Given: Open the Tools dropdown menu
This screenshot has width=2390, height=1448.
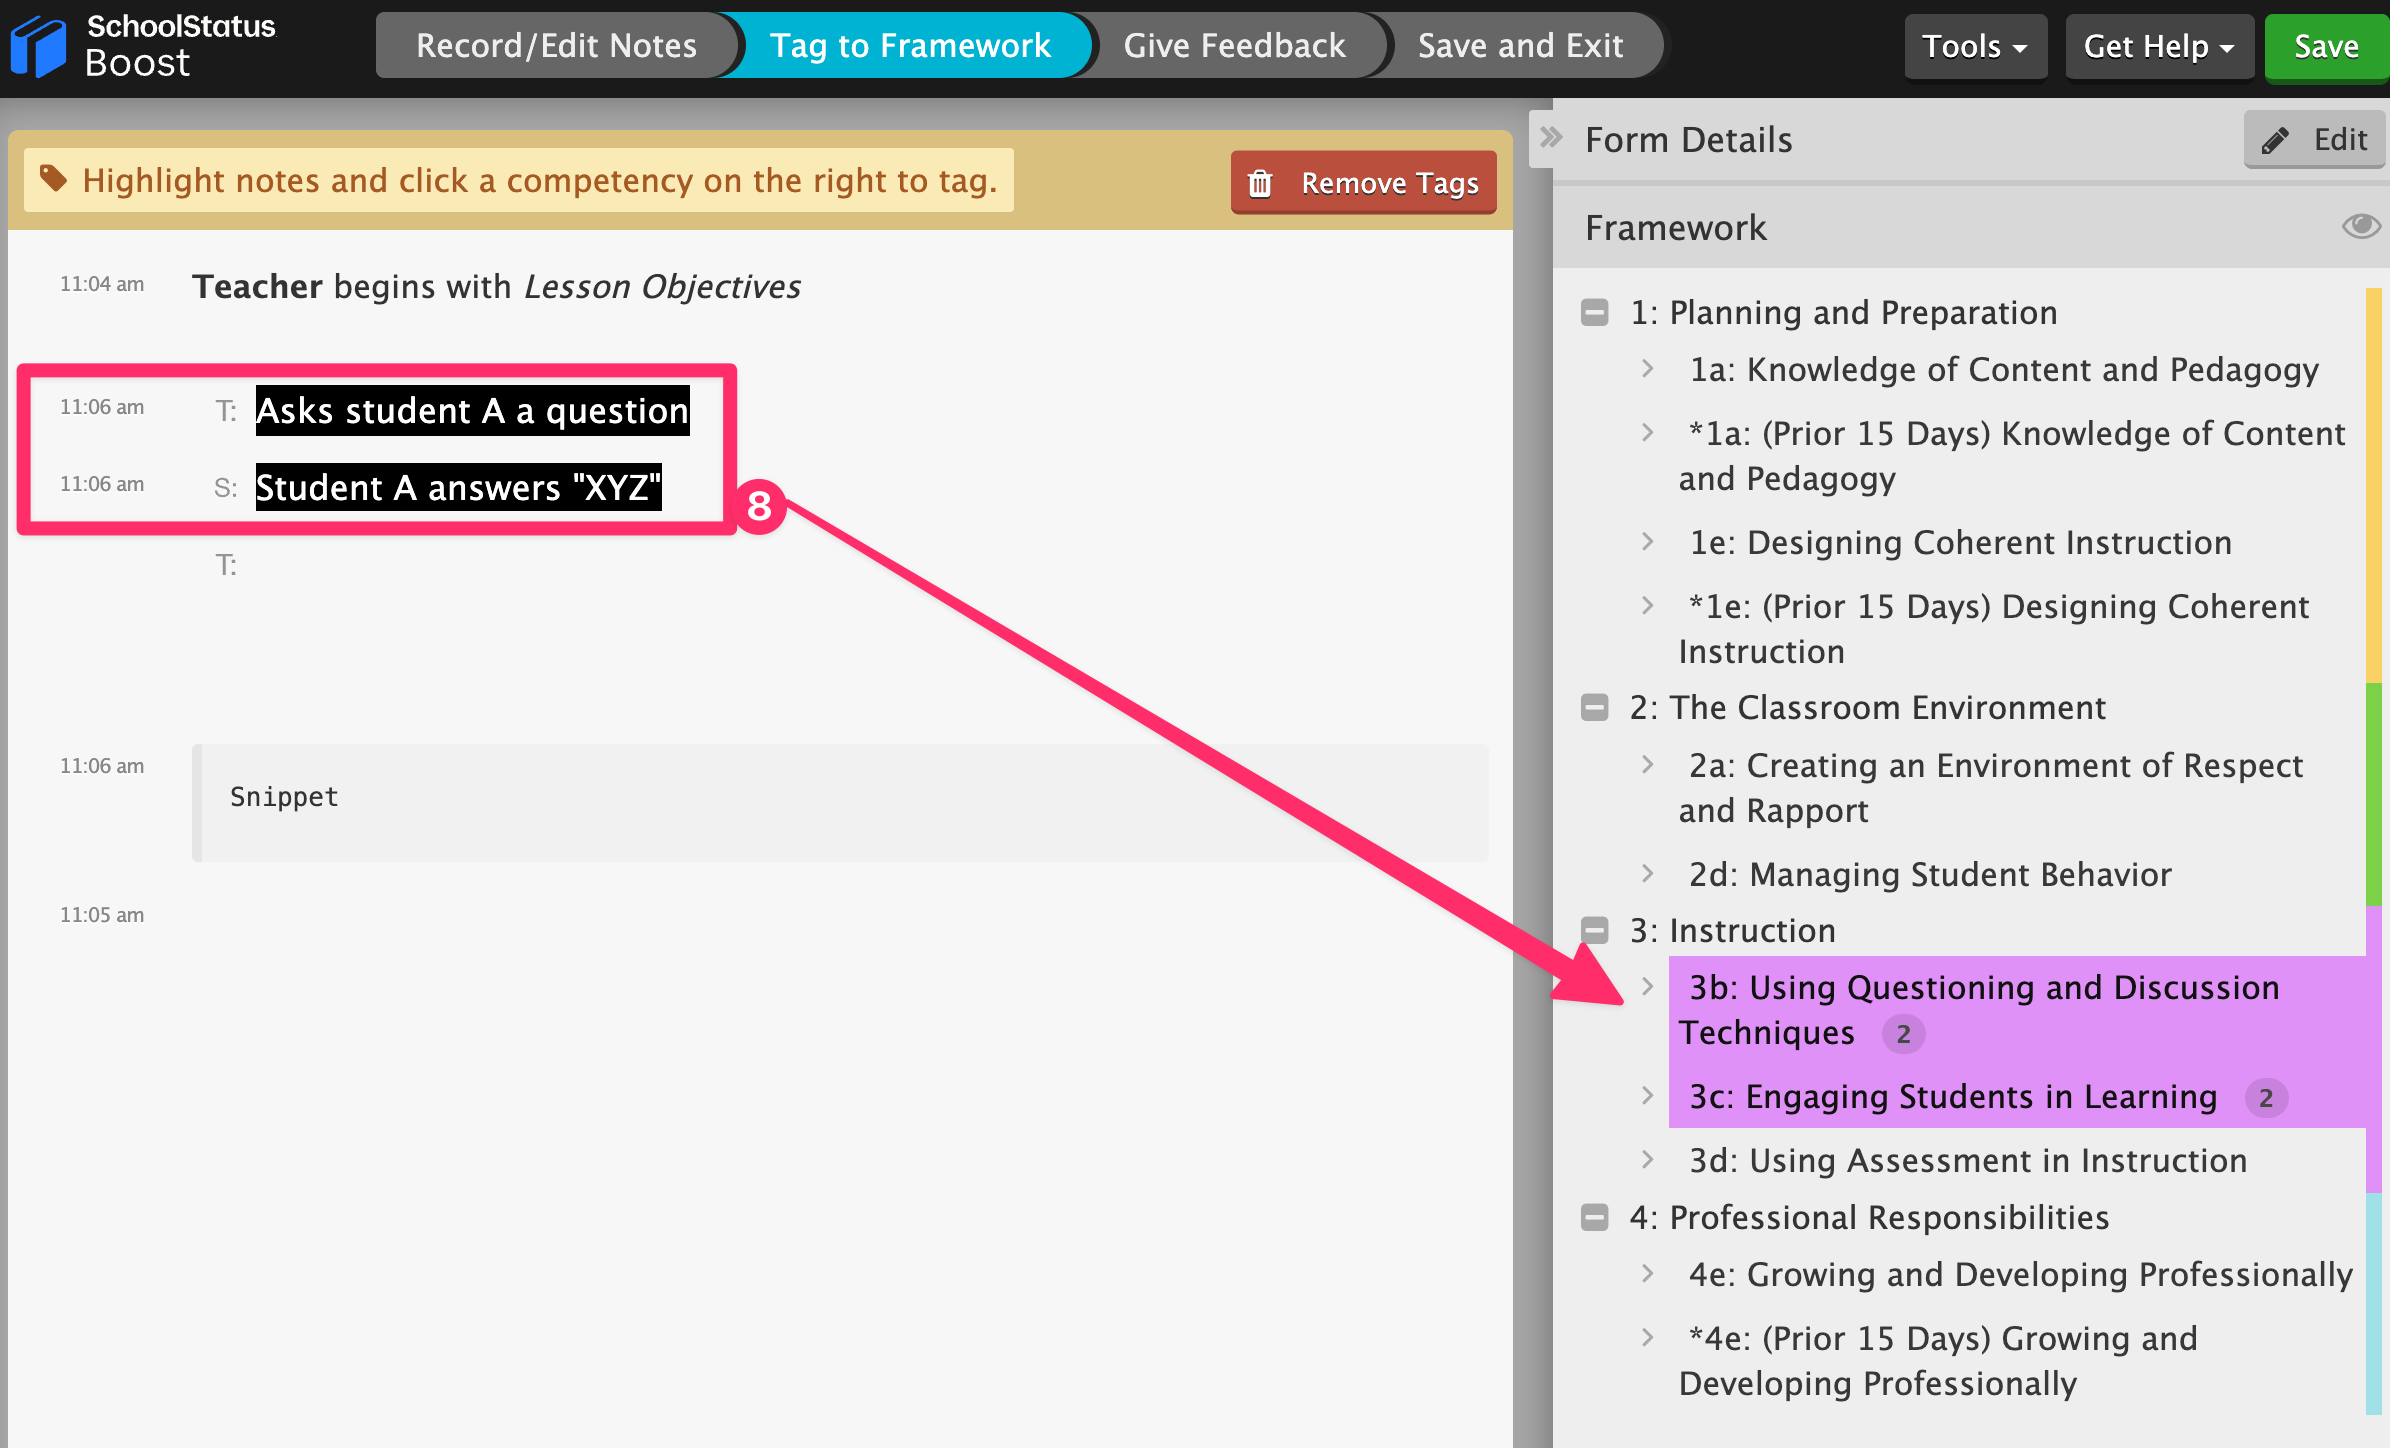Looking at the screenshot, I should tap(1975, 46).
